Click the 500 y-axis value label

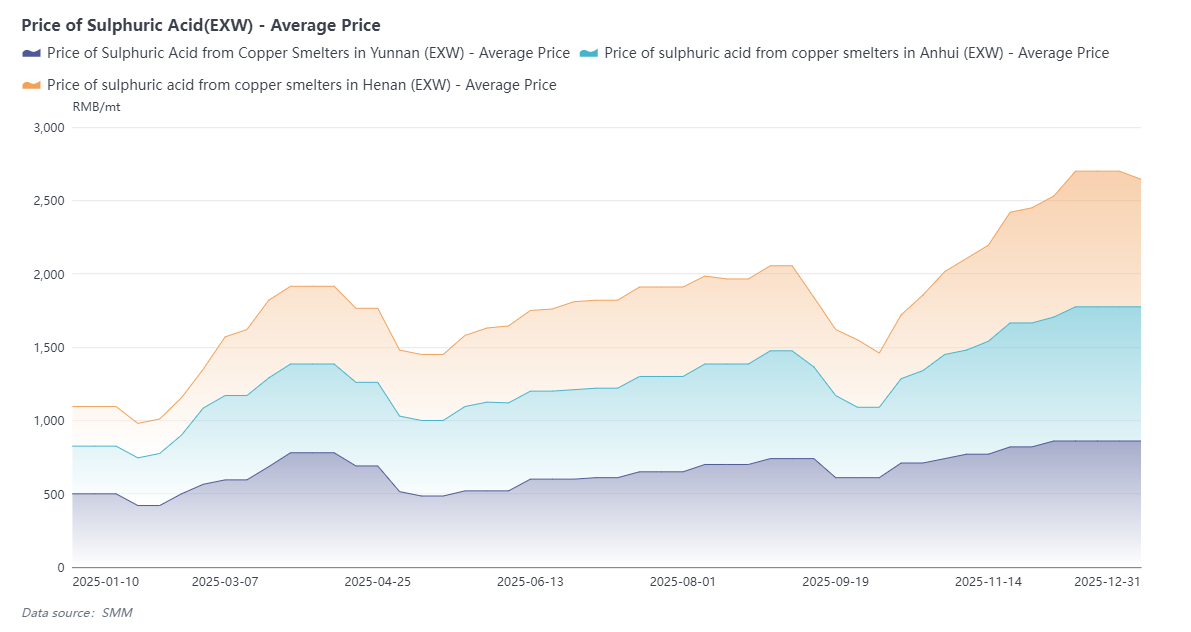[x=54, y=495]
